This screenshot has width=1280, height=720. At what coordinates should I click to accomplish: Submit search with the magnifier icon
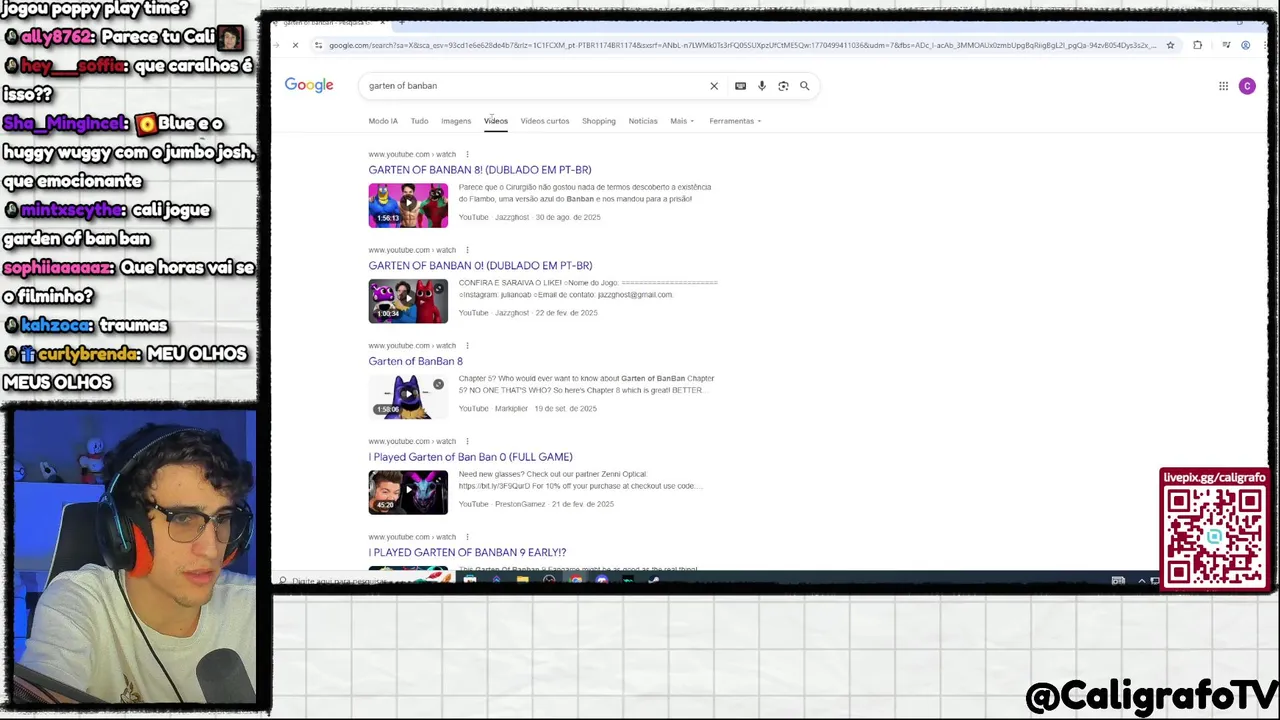point(804,86)
